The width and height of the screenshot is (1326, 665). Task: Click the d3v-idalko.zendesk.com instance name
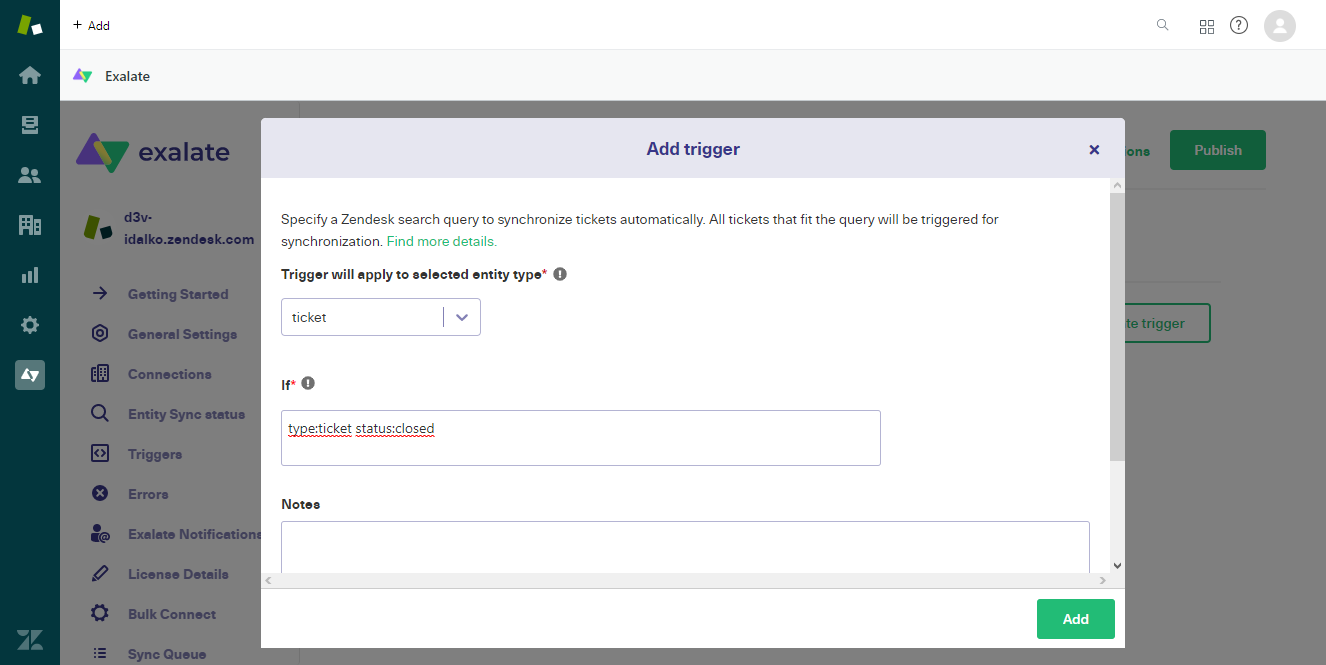(x=188, y=228)
